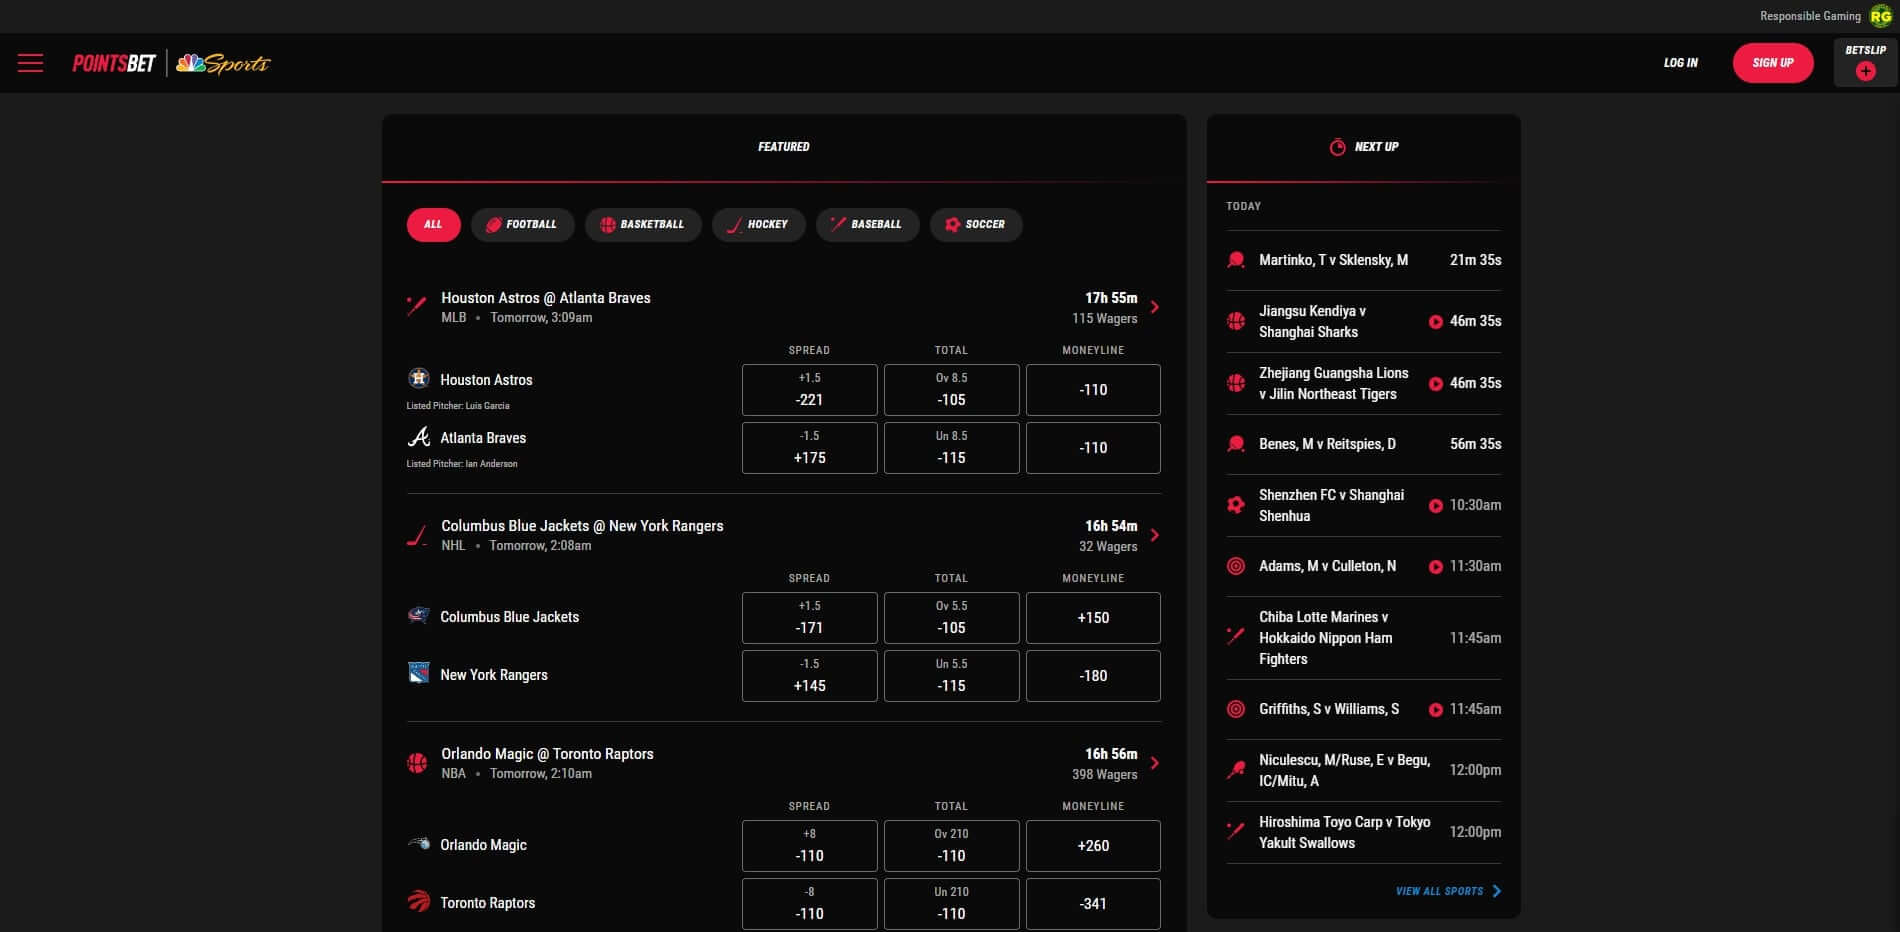Click the New York Rangers team logo

[419, 673]
